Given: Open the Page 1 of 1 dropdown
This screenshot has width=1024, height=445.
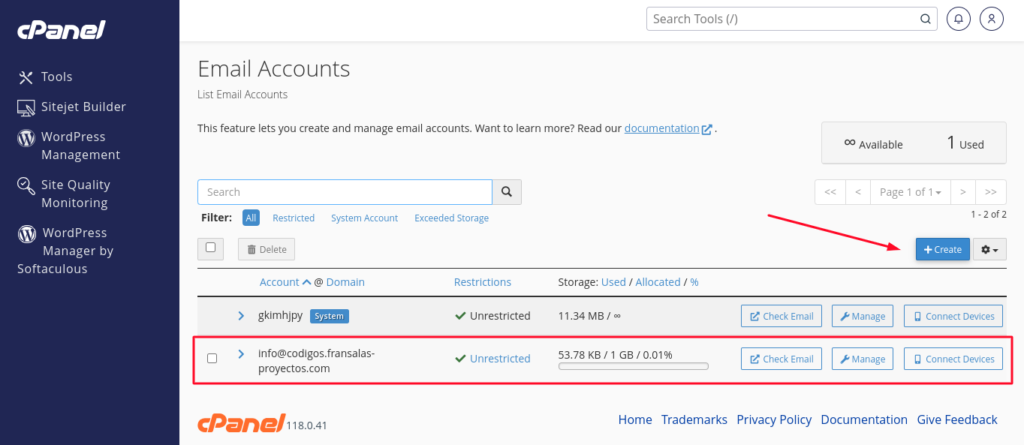Looking at the screenshot, I should point(910,192).
